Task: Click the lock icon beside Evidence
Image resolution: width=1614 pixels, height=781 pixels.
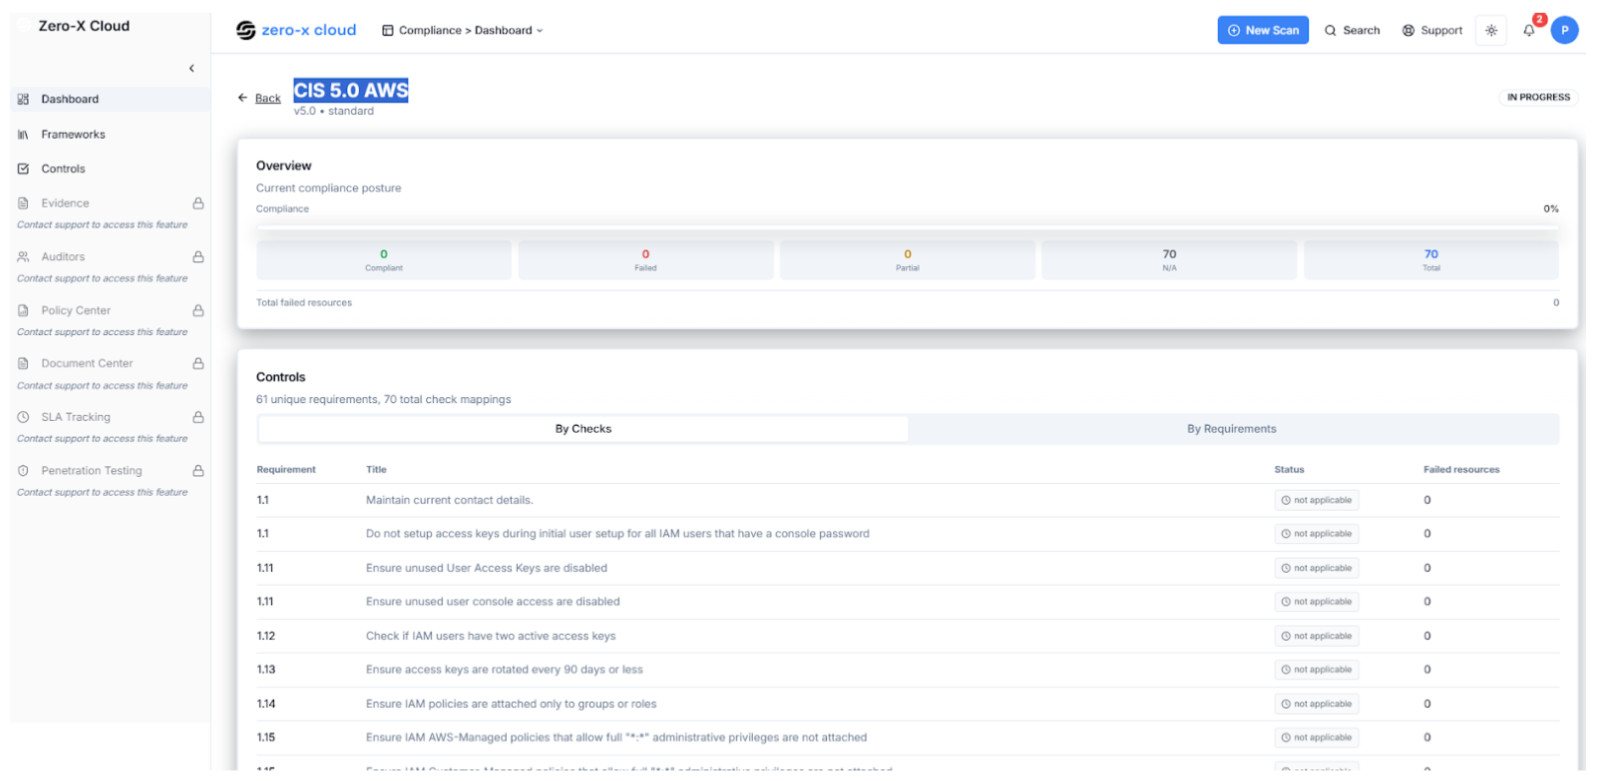Action: click(x=198, y=203)
